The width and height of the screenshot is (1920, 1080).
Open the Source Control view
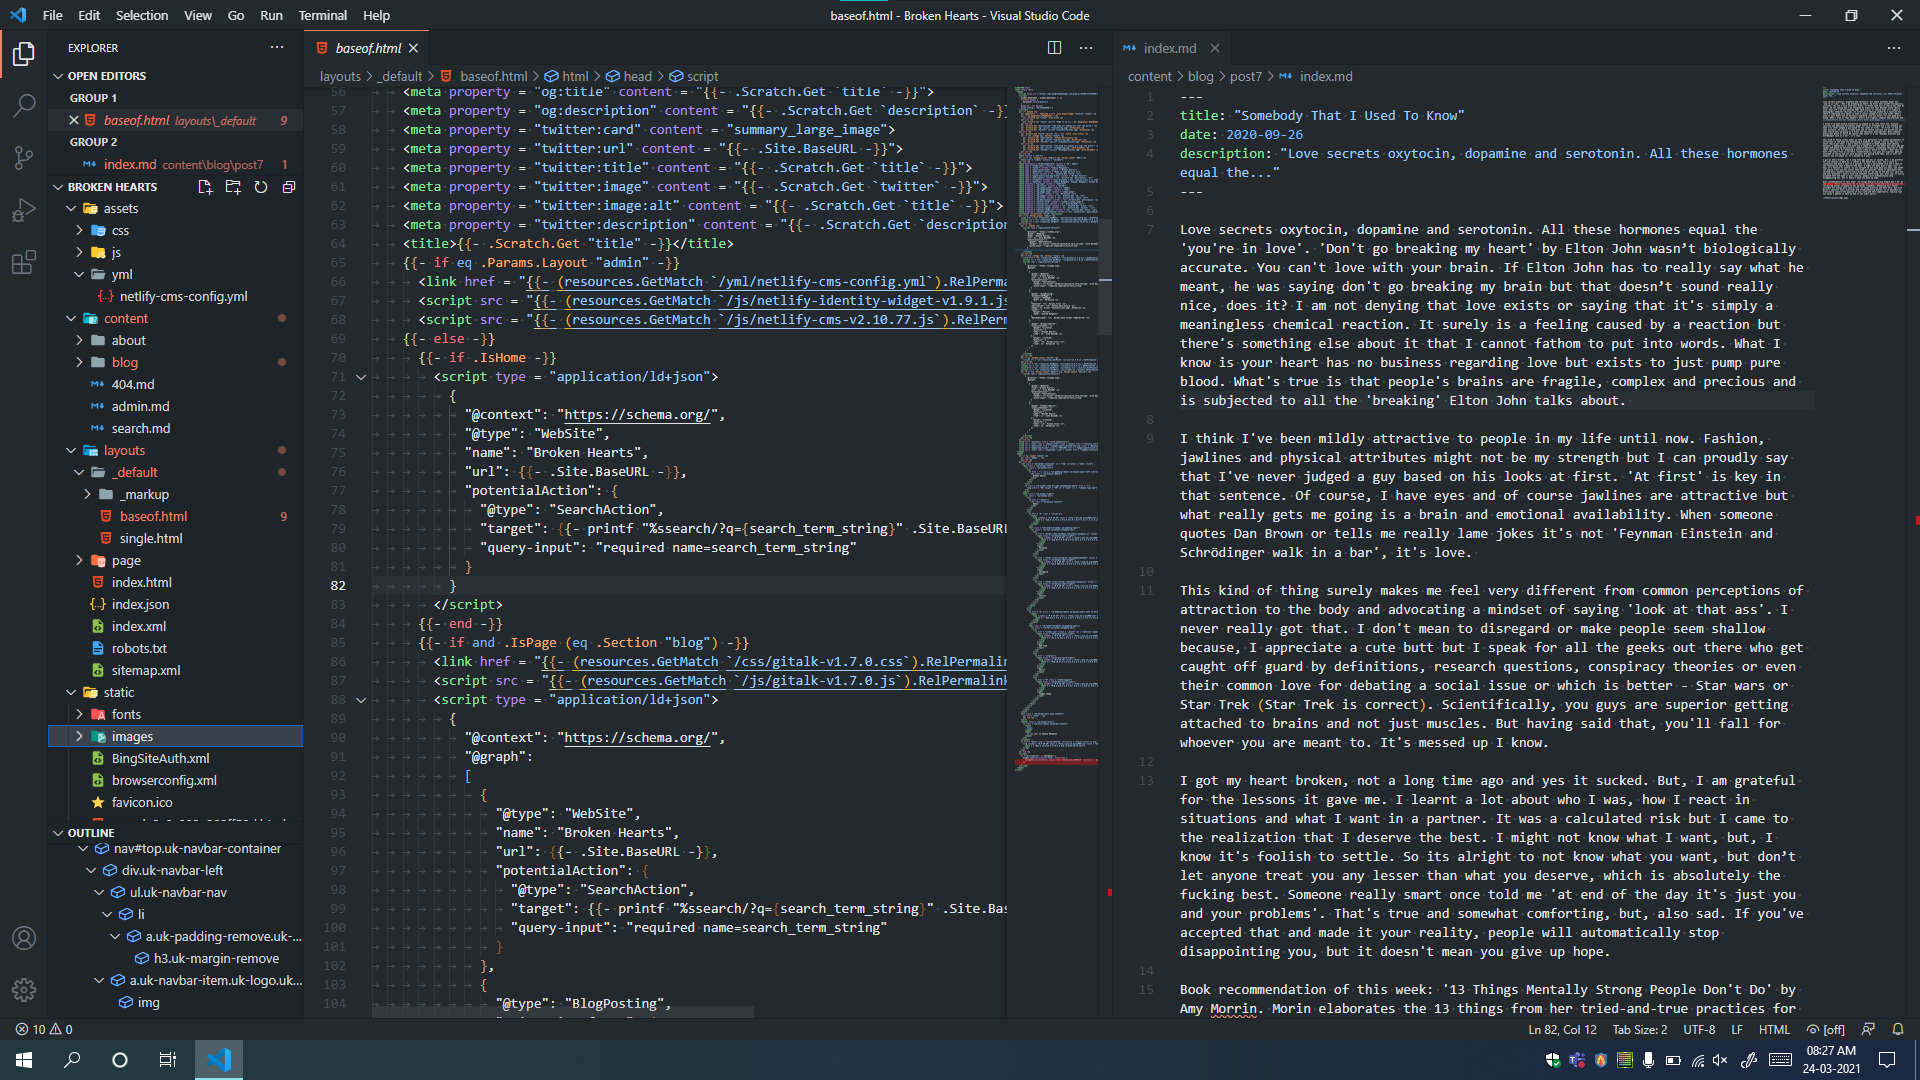click(24, 158)
